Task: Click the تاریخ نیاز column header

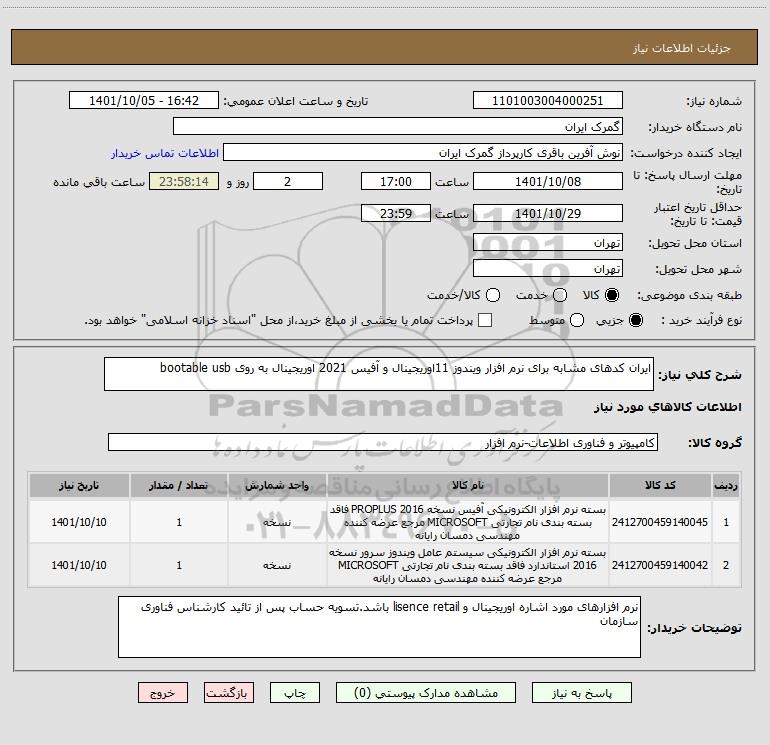Action: [79, 486]
